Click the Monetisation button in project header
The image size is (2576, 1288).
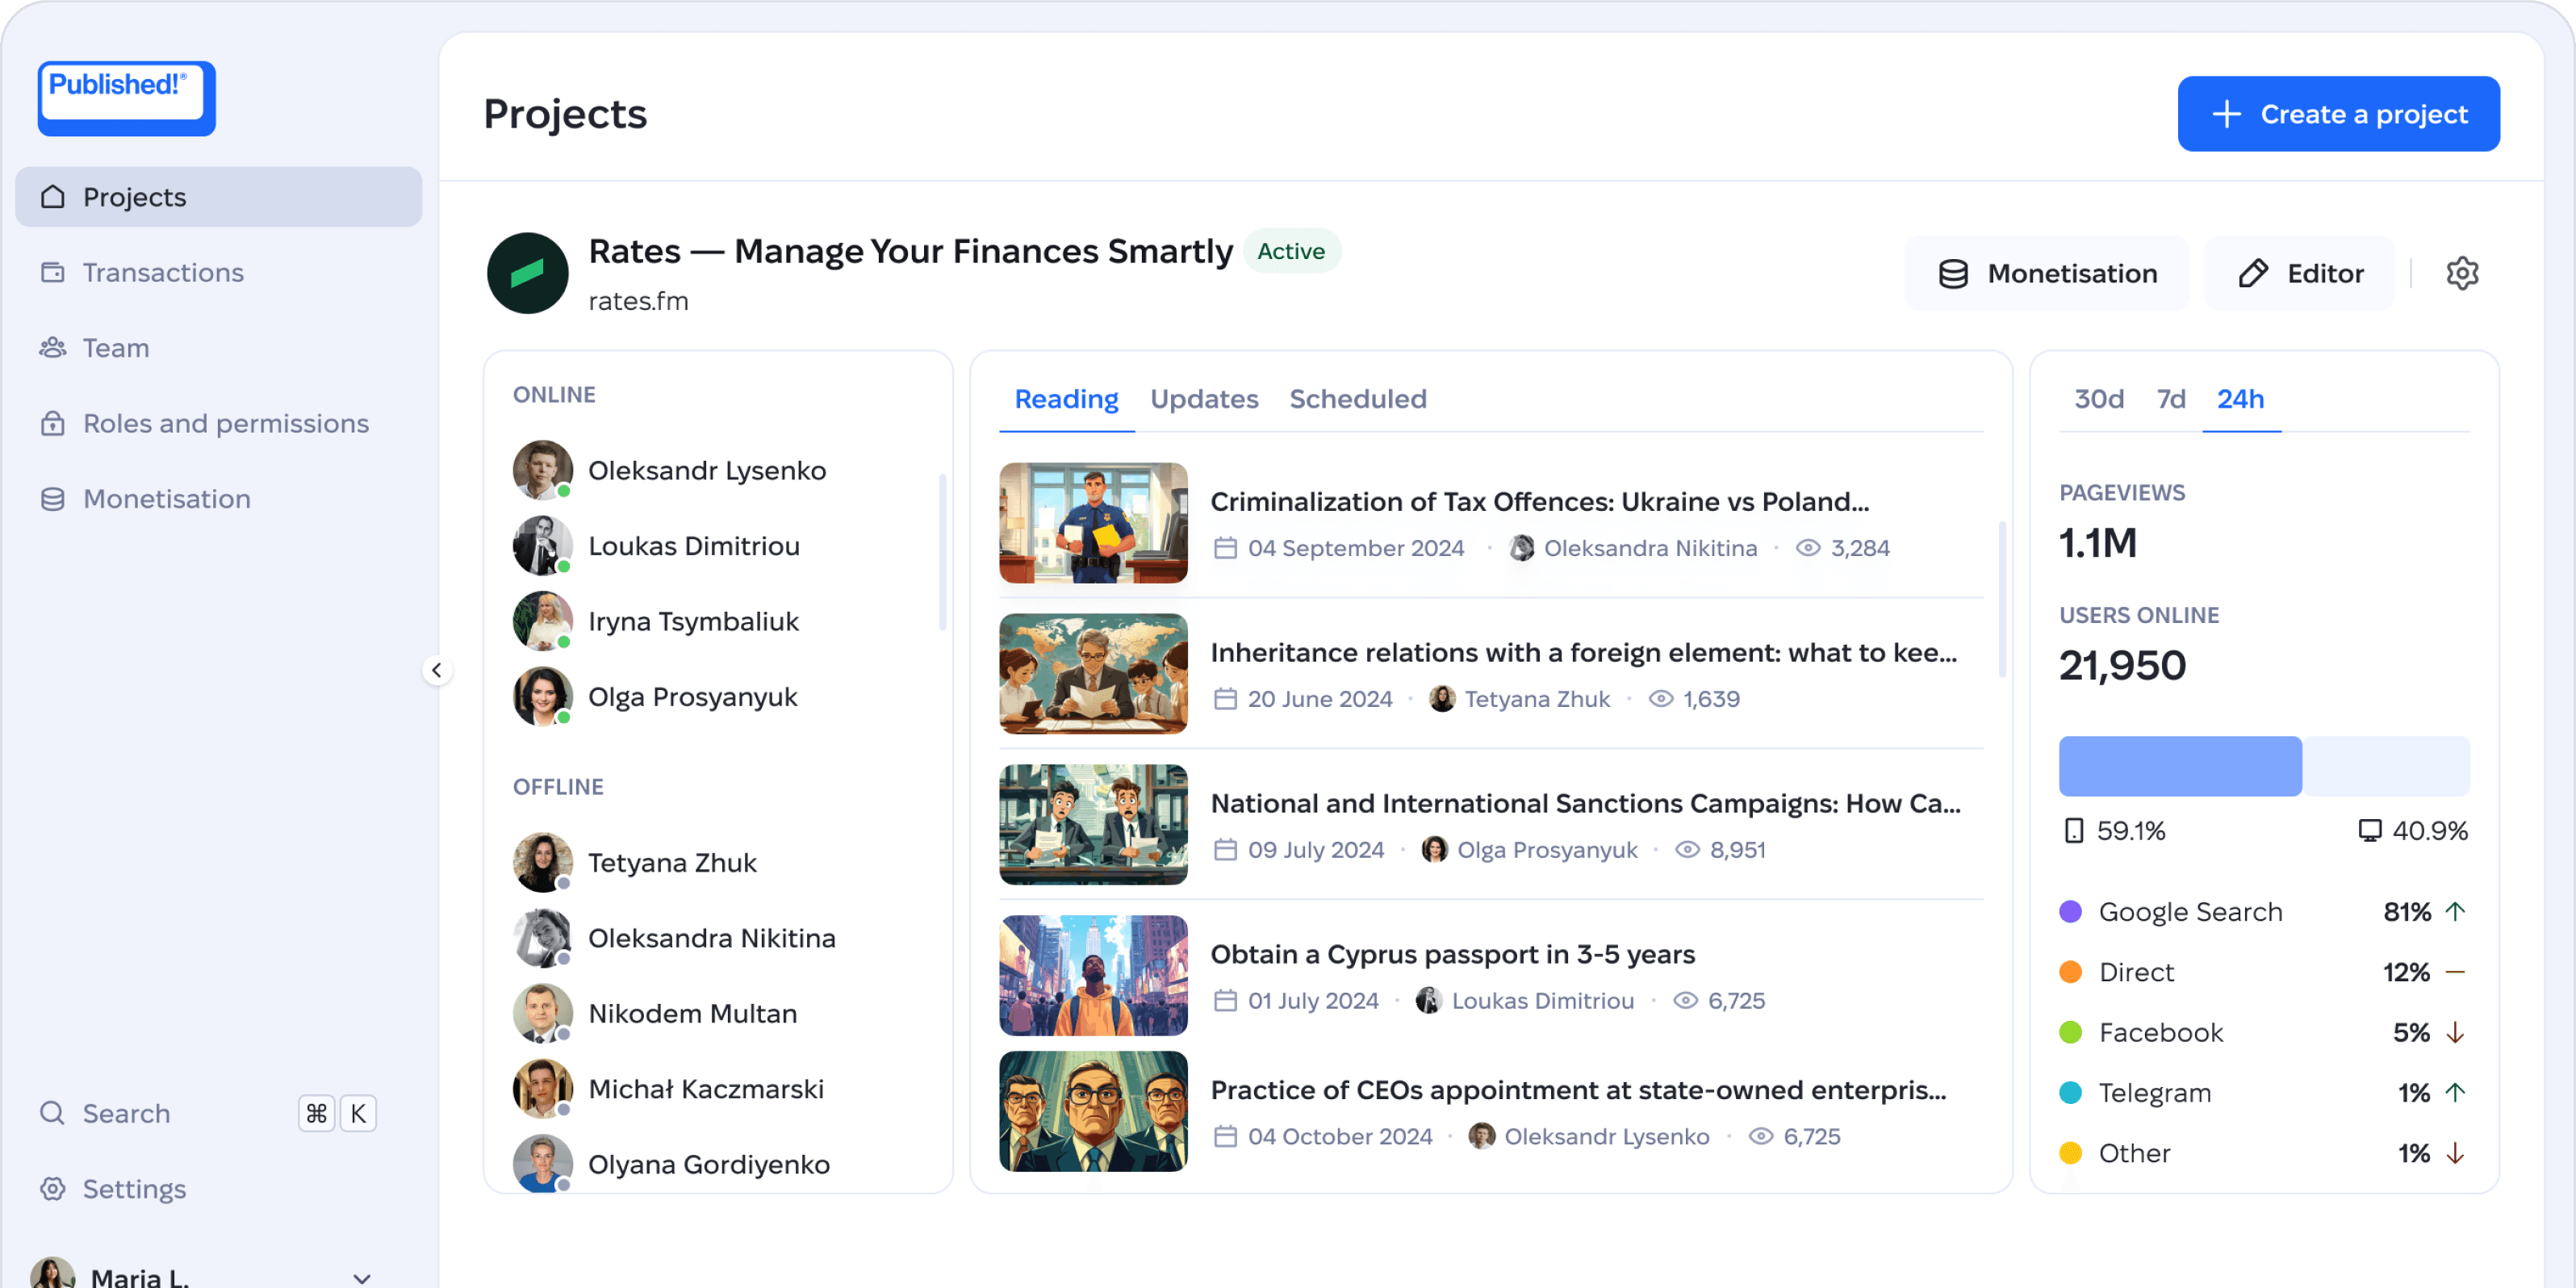coord(2047,273)
